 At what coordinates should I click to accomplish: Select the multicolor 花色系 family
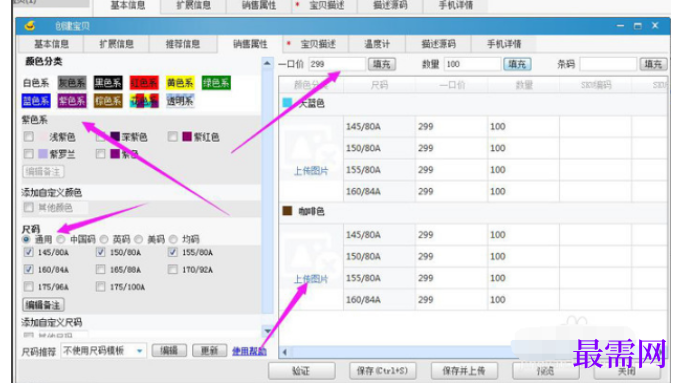click(x=144, y=101)
